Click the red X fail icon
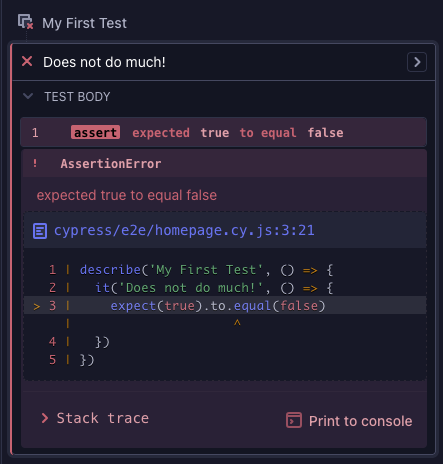Viewport: 443px width, 464px height. pyautogui.click(x=27, y=61)
